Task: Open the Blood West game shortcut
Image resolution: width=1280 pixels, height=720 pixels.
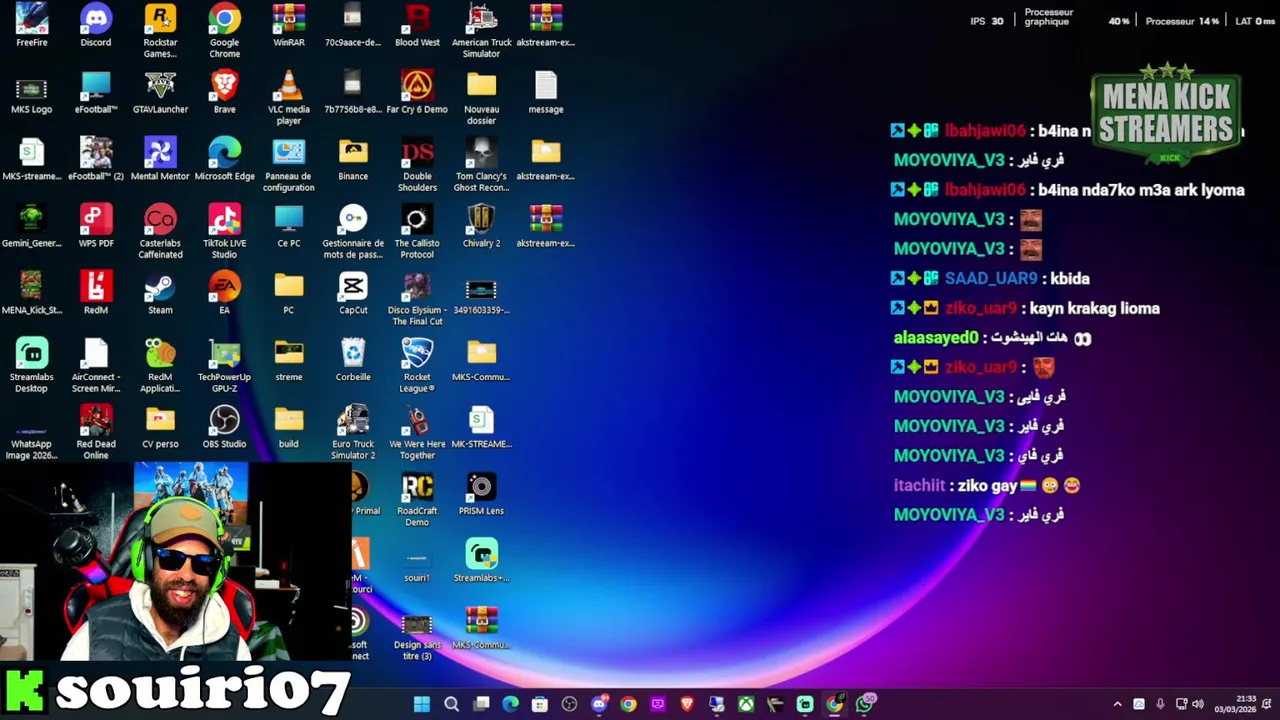Action: click(417, 26)
